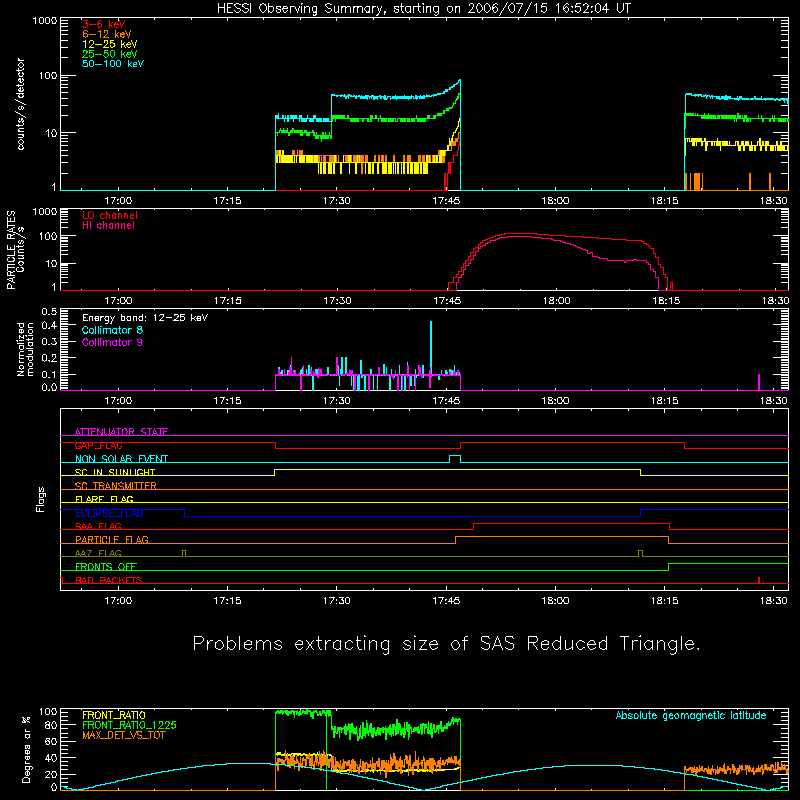The image size is (800, 800).
Task: Select the BAD_PACKETS flag label
Action: point(109,580)
